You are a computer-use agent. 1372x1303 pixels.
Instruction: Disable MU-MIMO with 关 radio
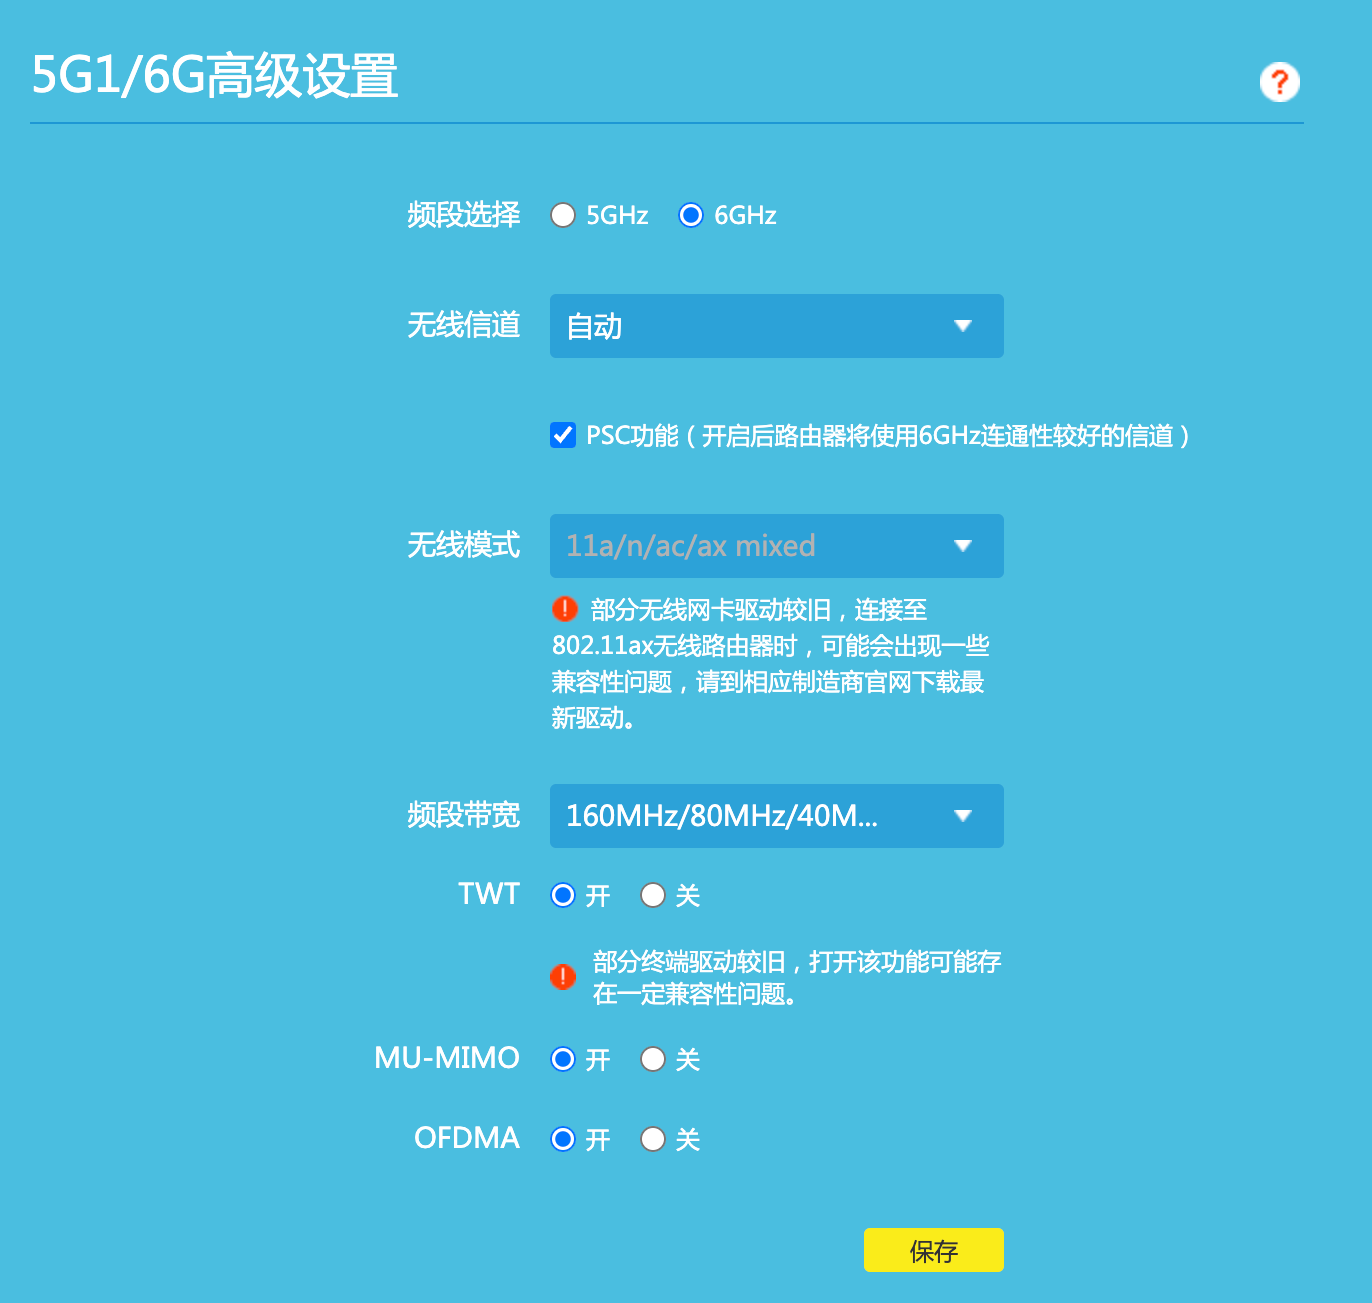click(653, 1059)
